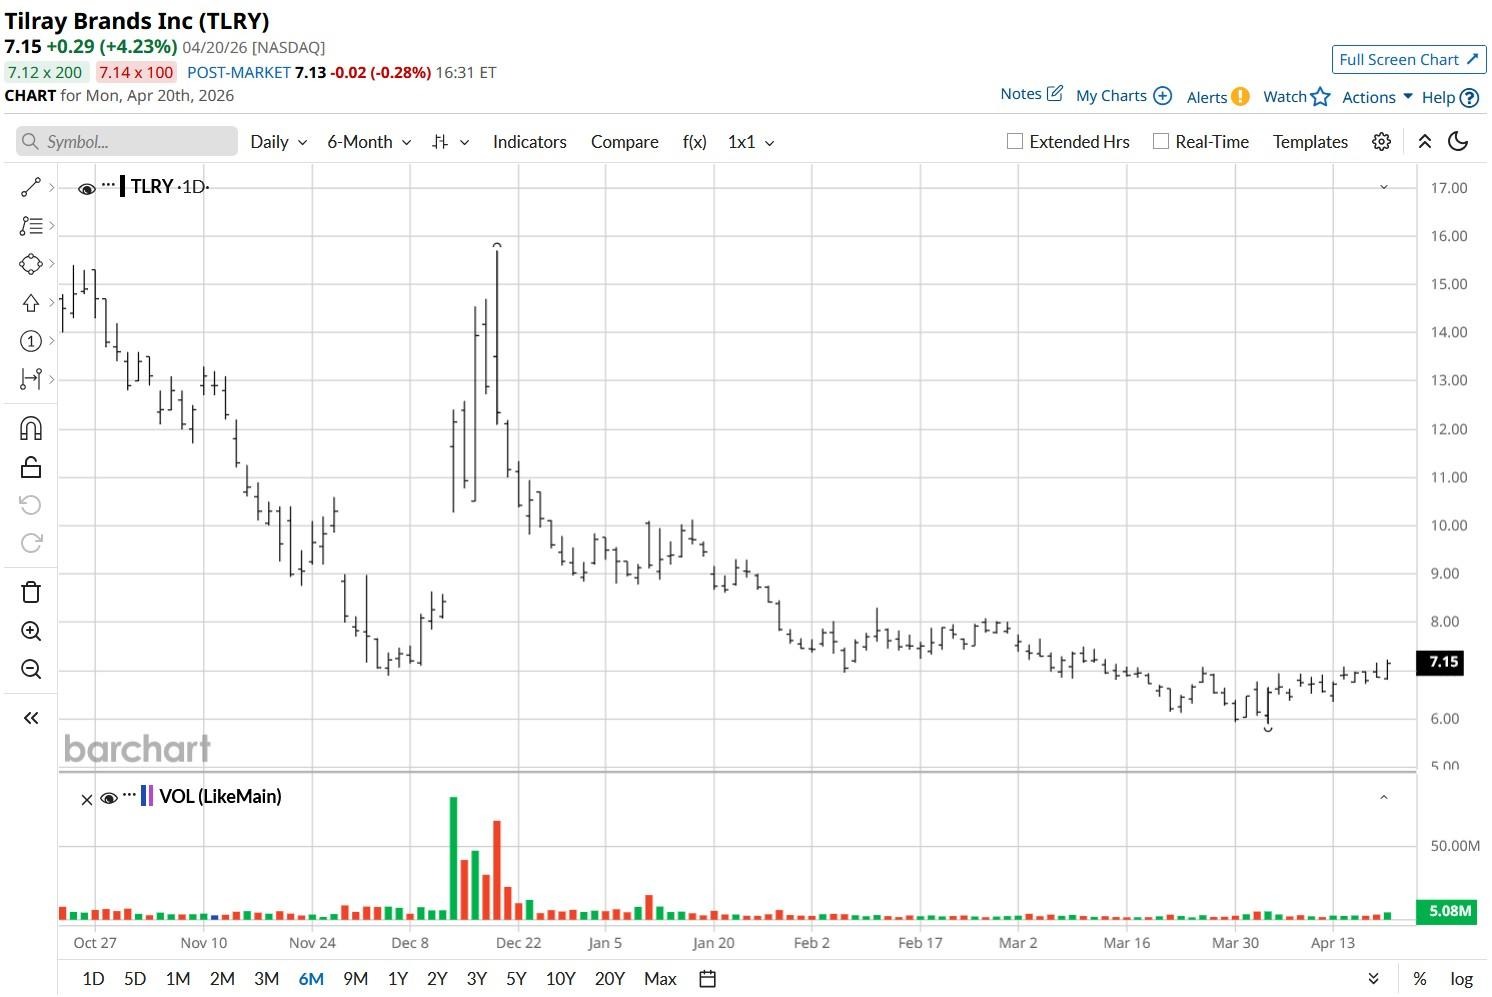Add TLRY to Watch list
The width and height of the screenshot is (1492, 997).
point(1297,96)
